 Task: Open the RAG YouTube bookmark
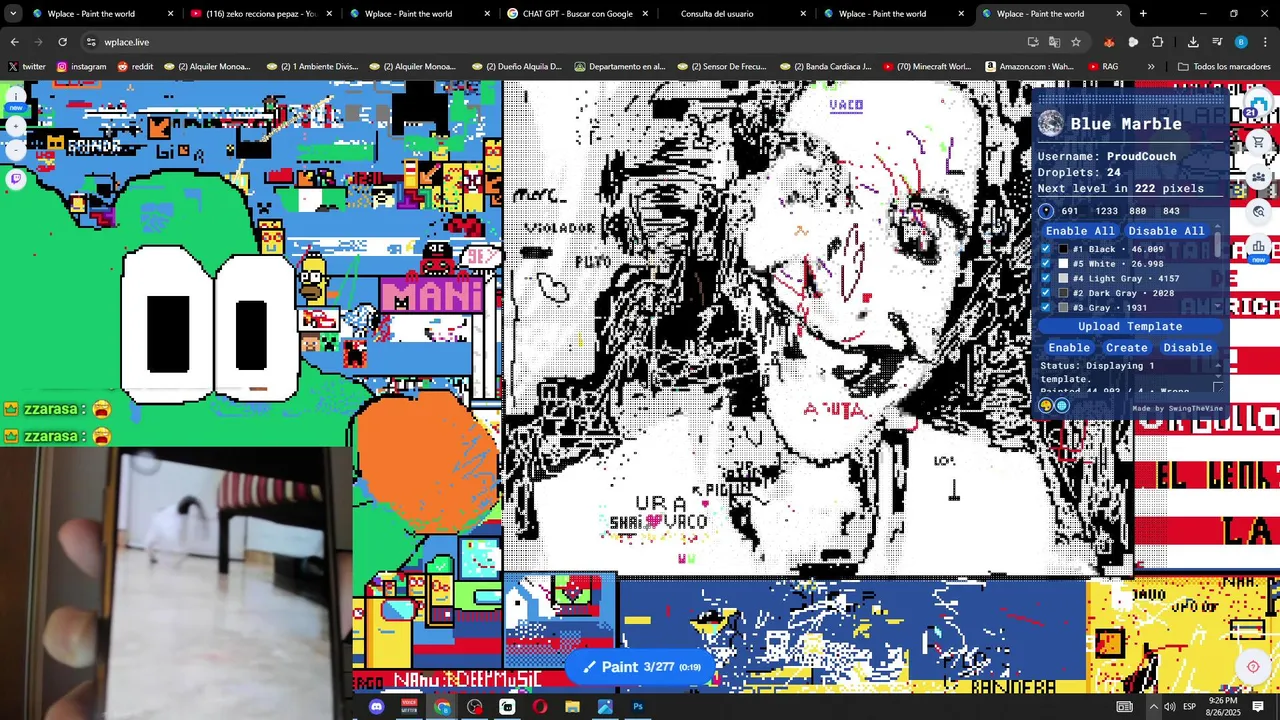click(1103, 67)
